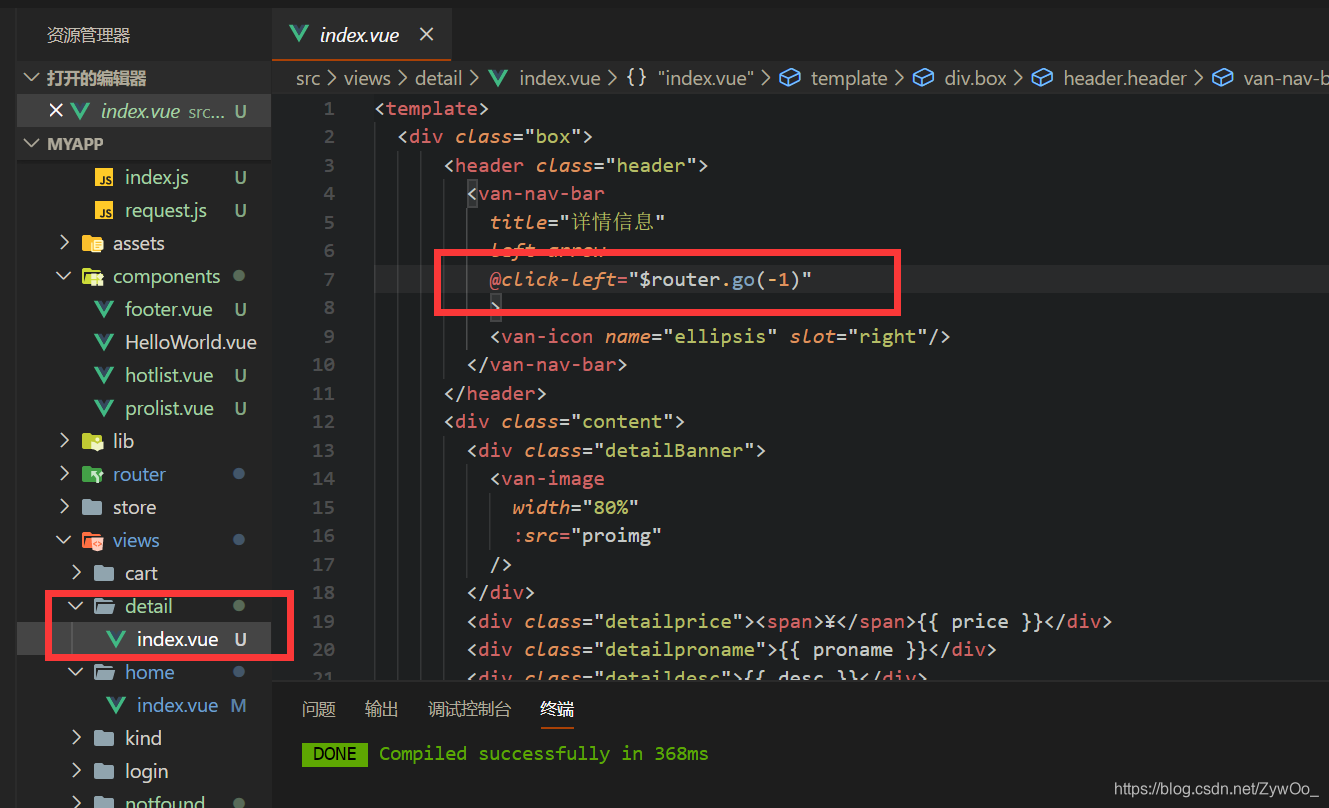Click the div.box breadcrumb segment
The height and width of the screenshot is (808, 1329).
(x=975, y=78)
